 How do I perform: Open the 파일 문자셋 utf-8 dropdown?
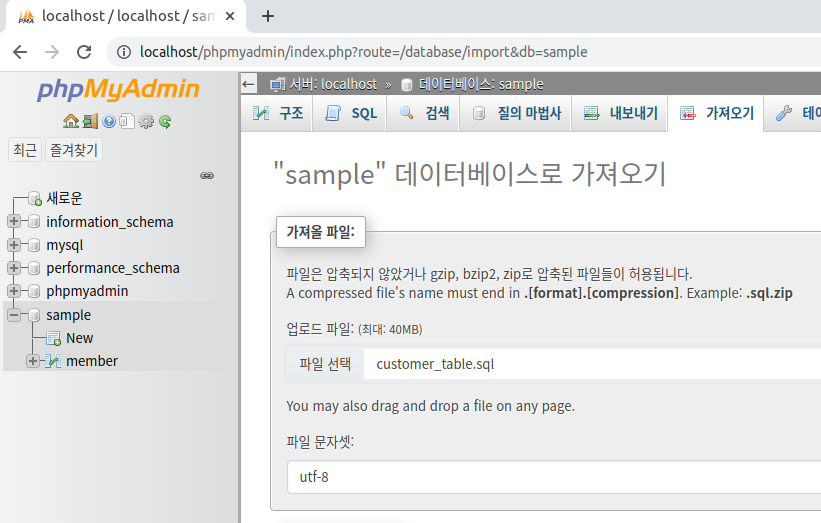point(554,477)
